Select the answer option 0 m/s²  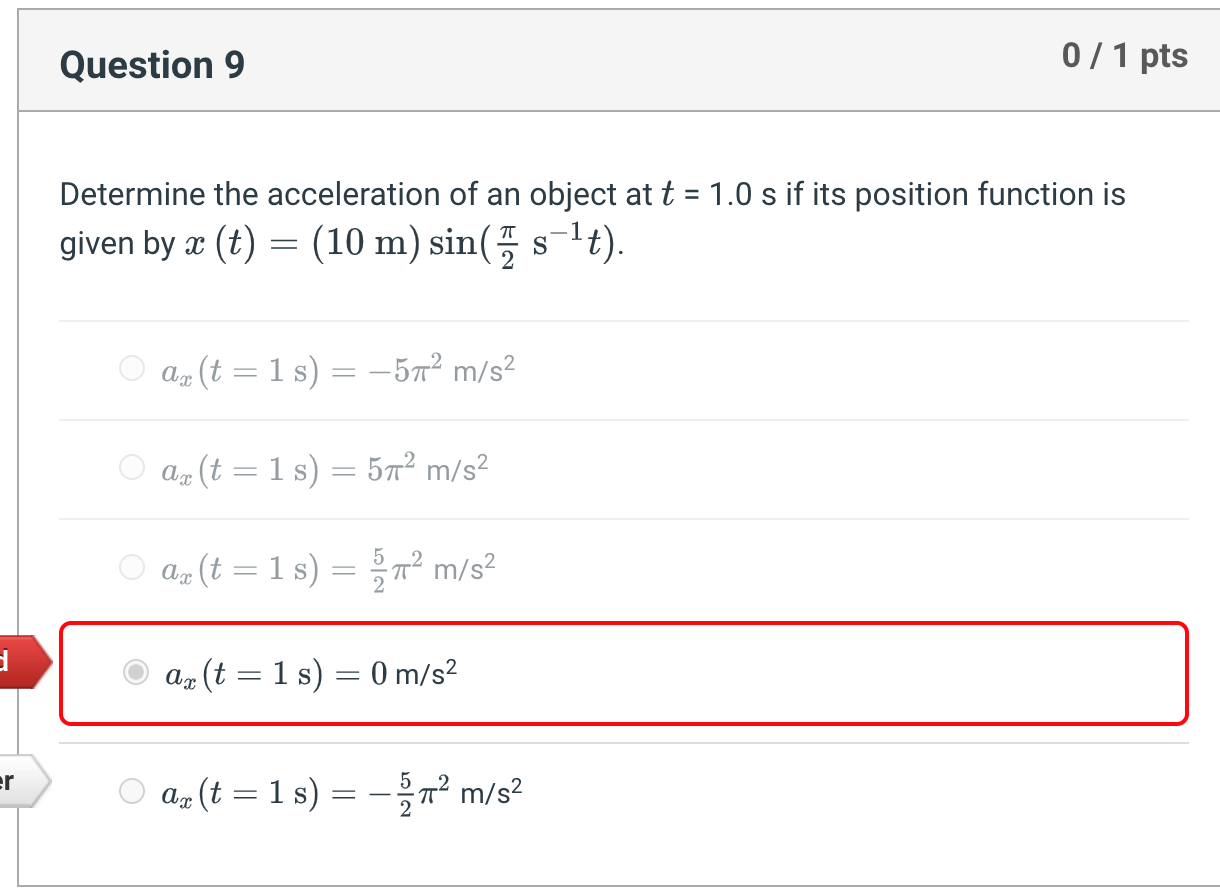[x=134, y=674]
